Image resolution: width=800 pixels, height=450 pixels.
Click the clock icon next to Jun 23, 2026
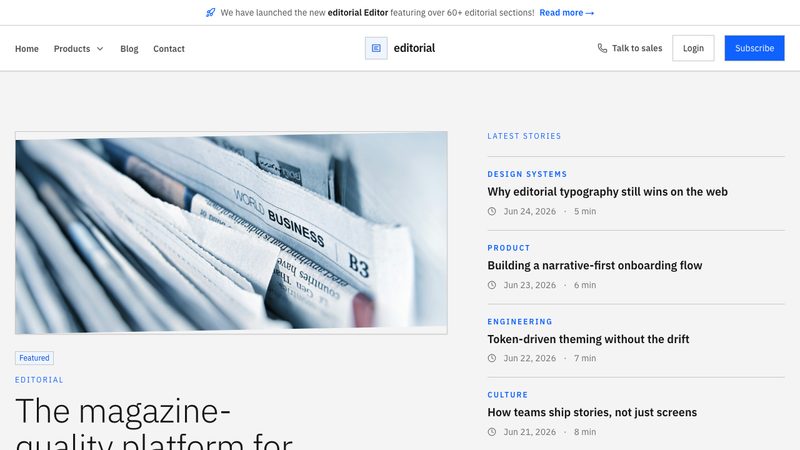pos(492,285)
